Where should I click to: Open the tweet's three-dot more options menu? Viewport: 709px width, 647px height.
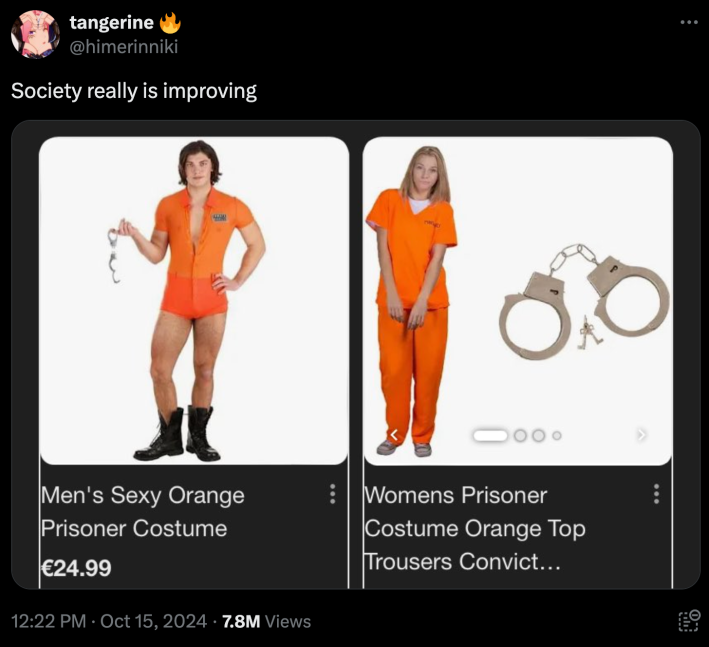(x=689, y=22)
